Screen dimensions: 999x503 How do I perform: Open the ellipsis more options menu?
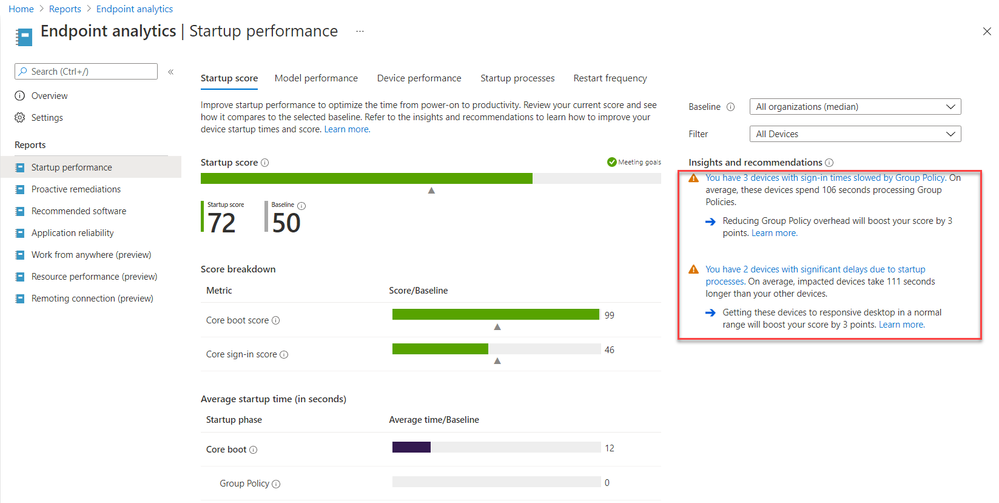coord(360,31)
